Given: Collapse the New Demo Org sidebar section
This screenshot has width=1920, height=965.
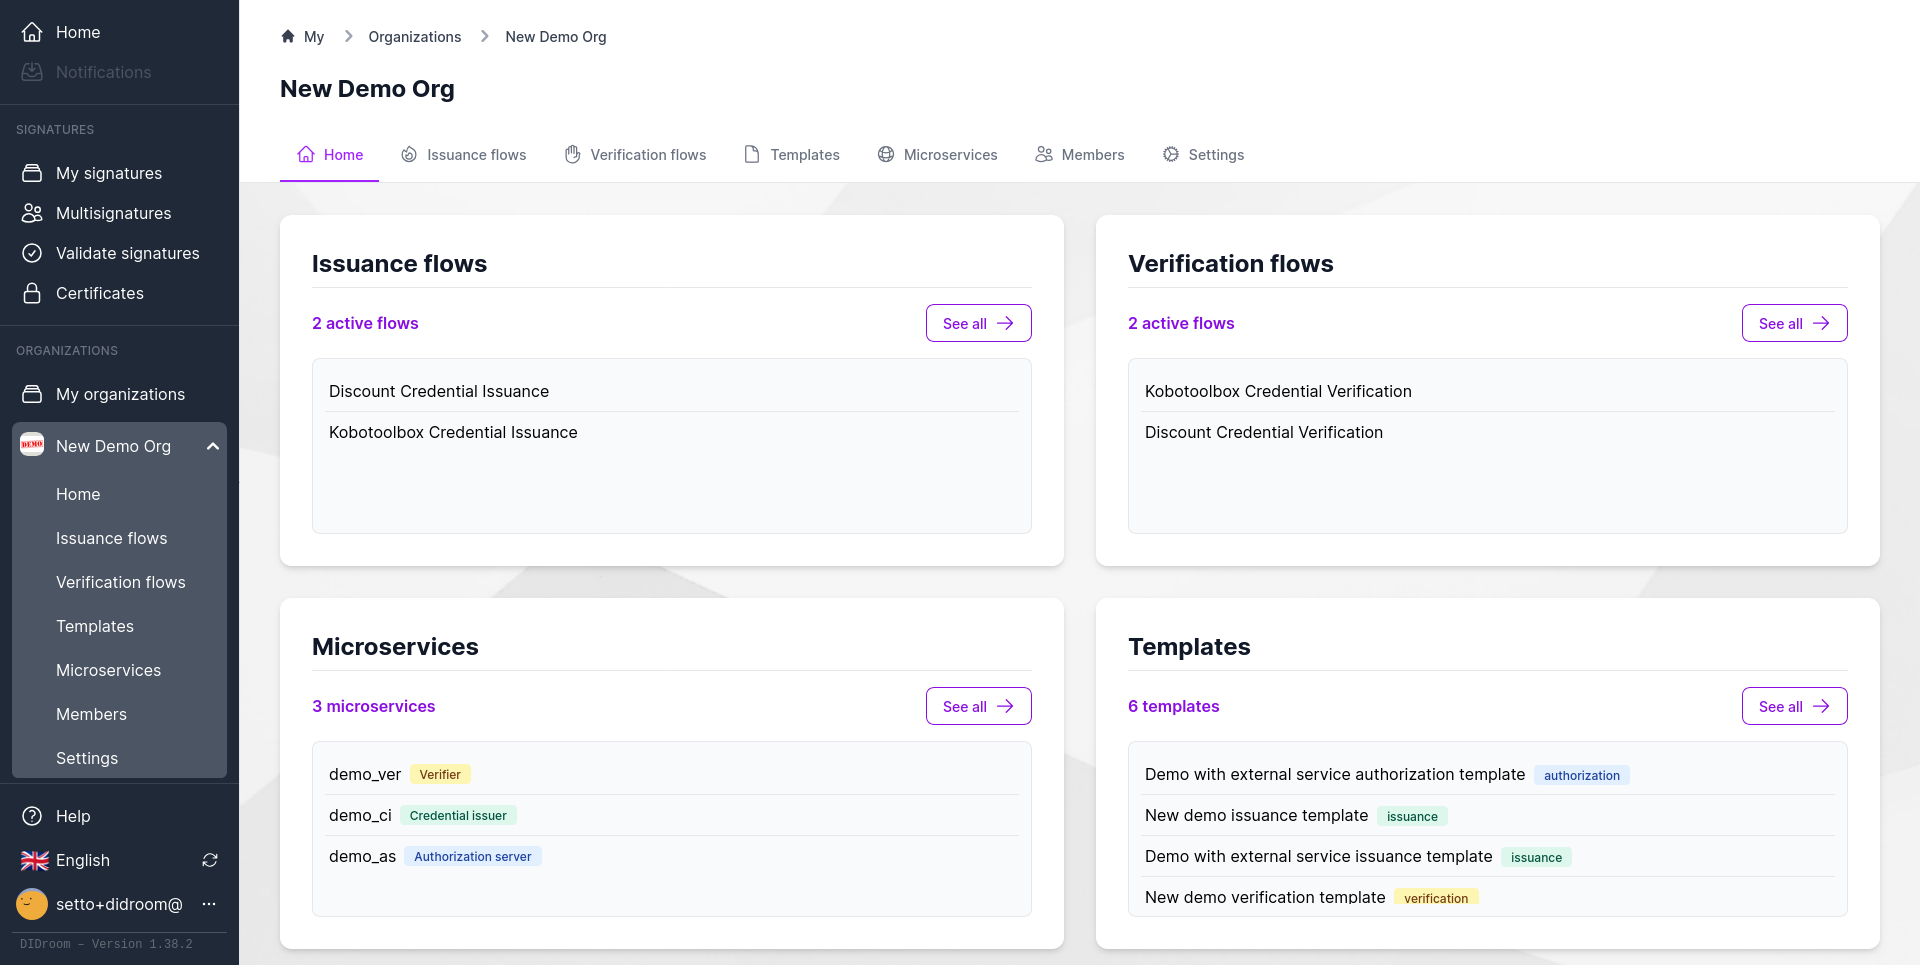Looking at the screenshot, I should tap(212, 446).
